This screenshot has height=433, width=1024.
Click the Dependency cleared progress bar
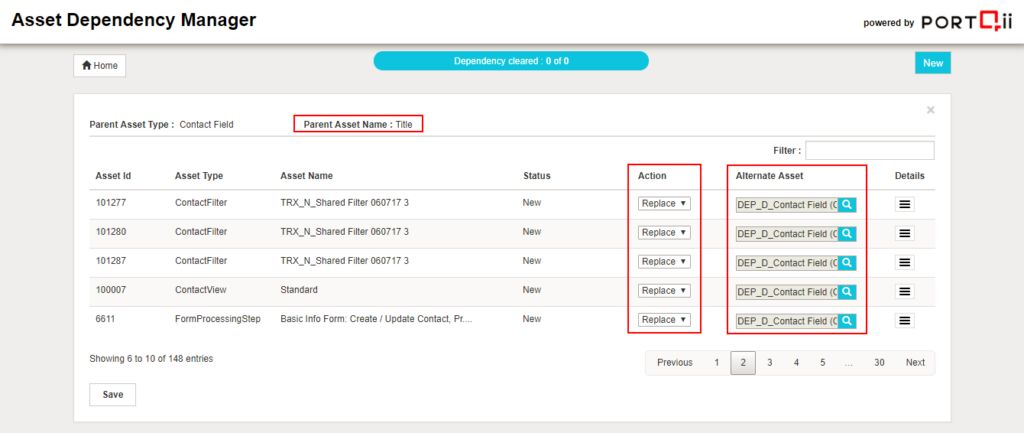click(x=511, y=61)
